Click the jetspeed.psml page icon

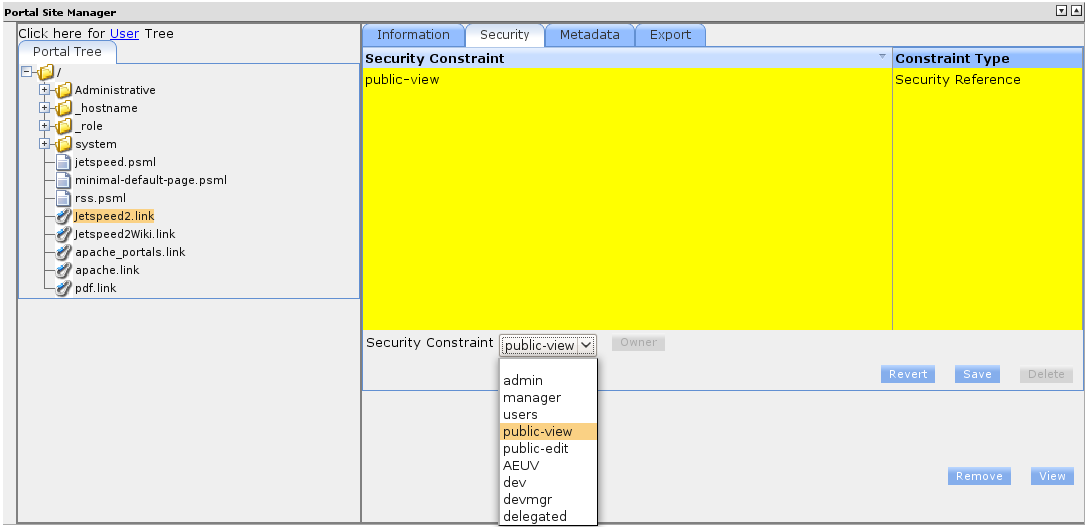pos(64,162)
